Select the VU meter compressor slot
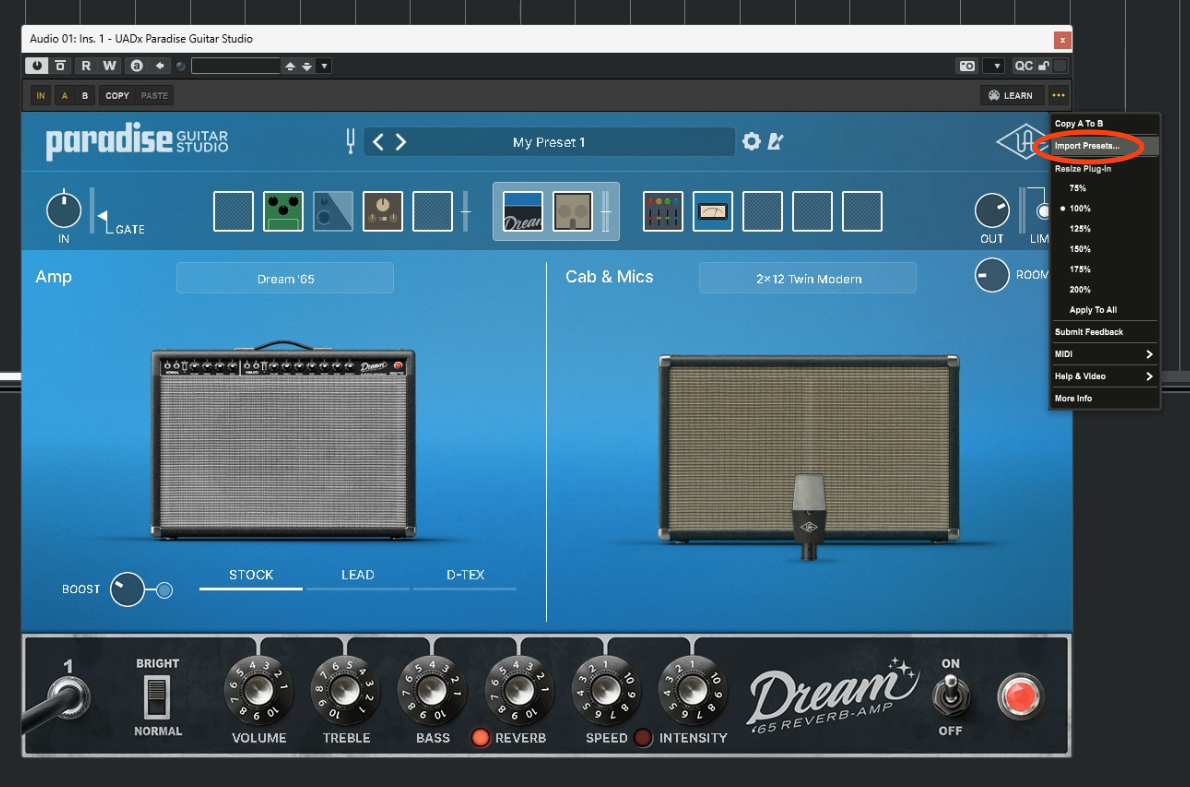Viewport: 1190px width, 787px height. tap(713, 212)
